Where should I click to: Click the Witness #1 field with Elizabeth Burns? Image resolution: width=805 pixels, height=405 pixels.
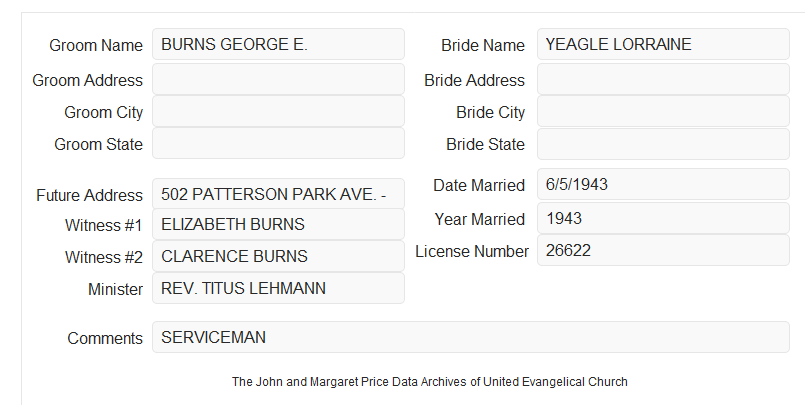(278, 224)
